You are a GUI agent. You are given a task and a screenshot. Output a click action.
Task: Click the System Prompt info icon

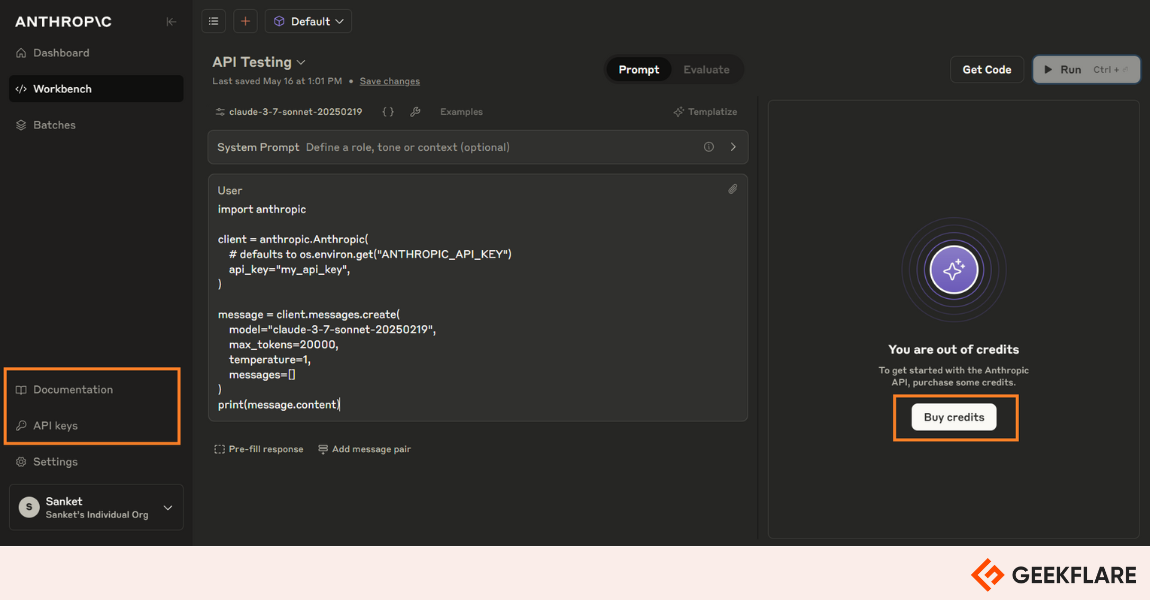pos(708,147)
